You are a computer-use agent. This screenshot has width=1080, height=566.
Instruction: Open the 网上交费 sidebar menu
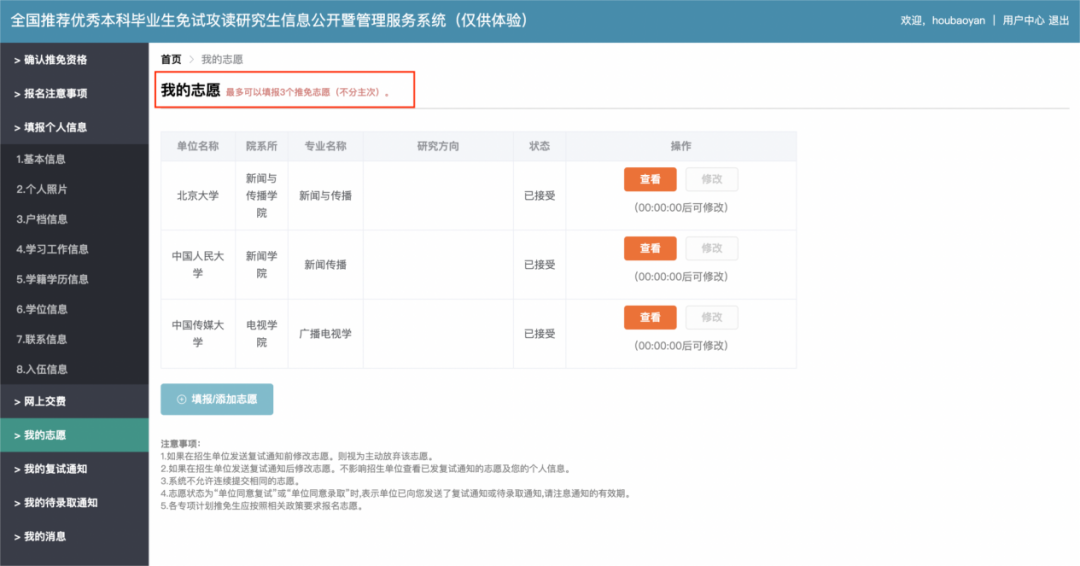point(74,401)
